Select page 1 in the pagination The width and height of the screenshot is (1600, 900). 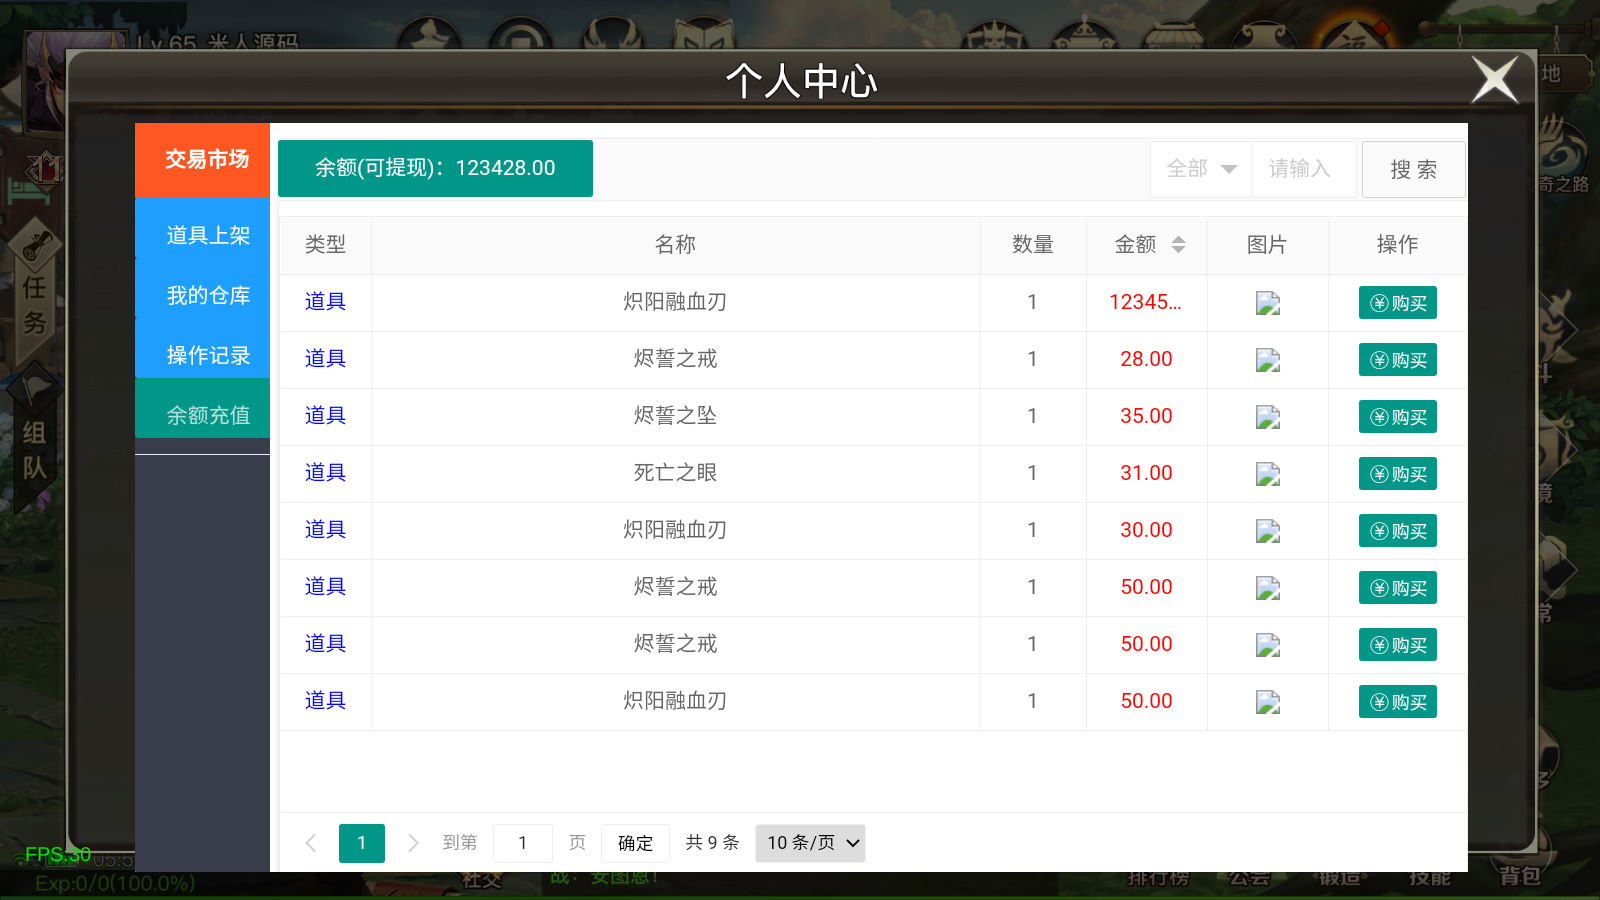pos(362,843)
